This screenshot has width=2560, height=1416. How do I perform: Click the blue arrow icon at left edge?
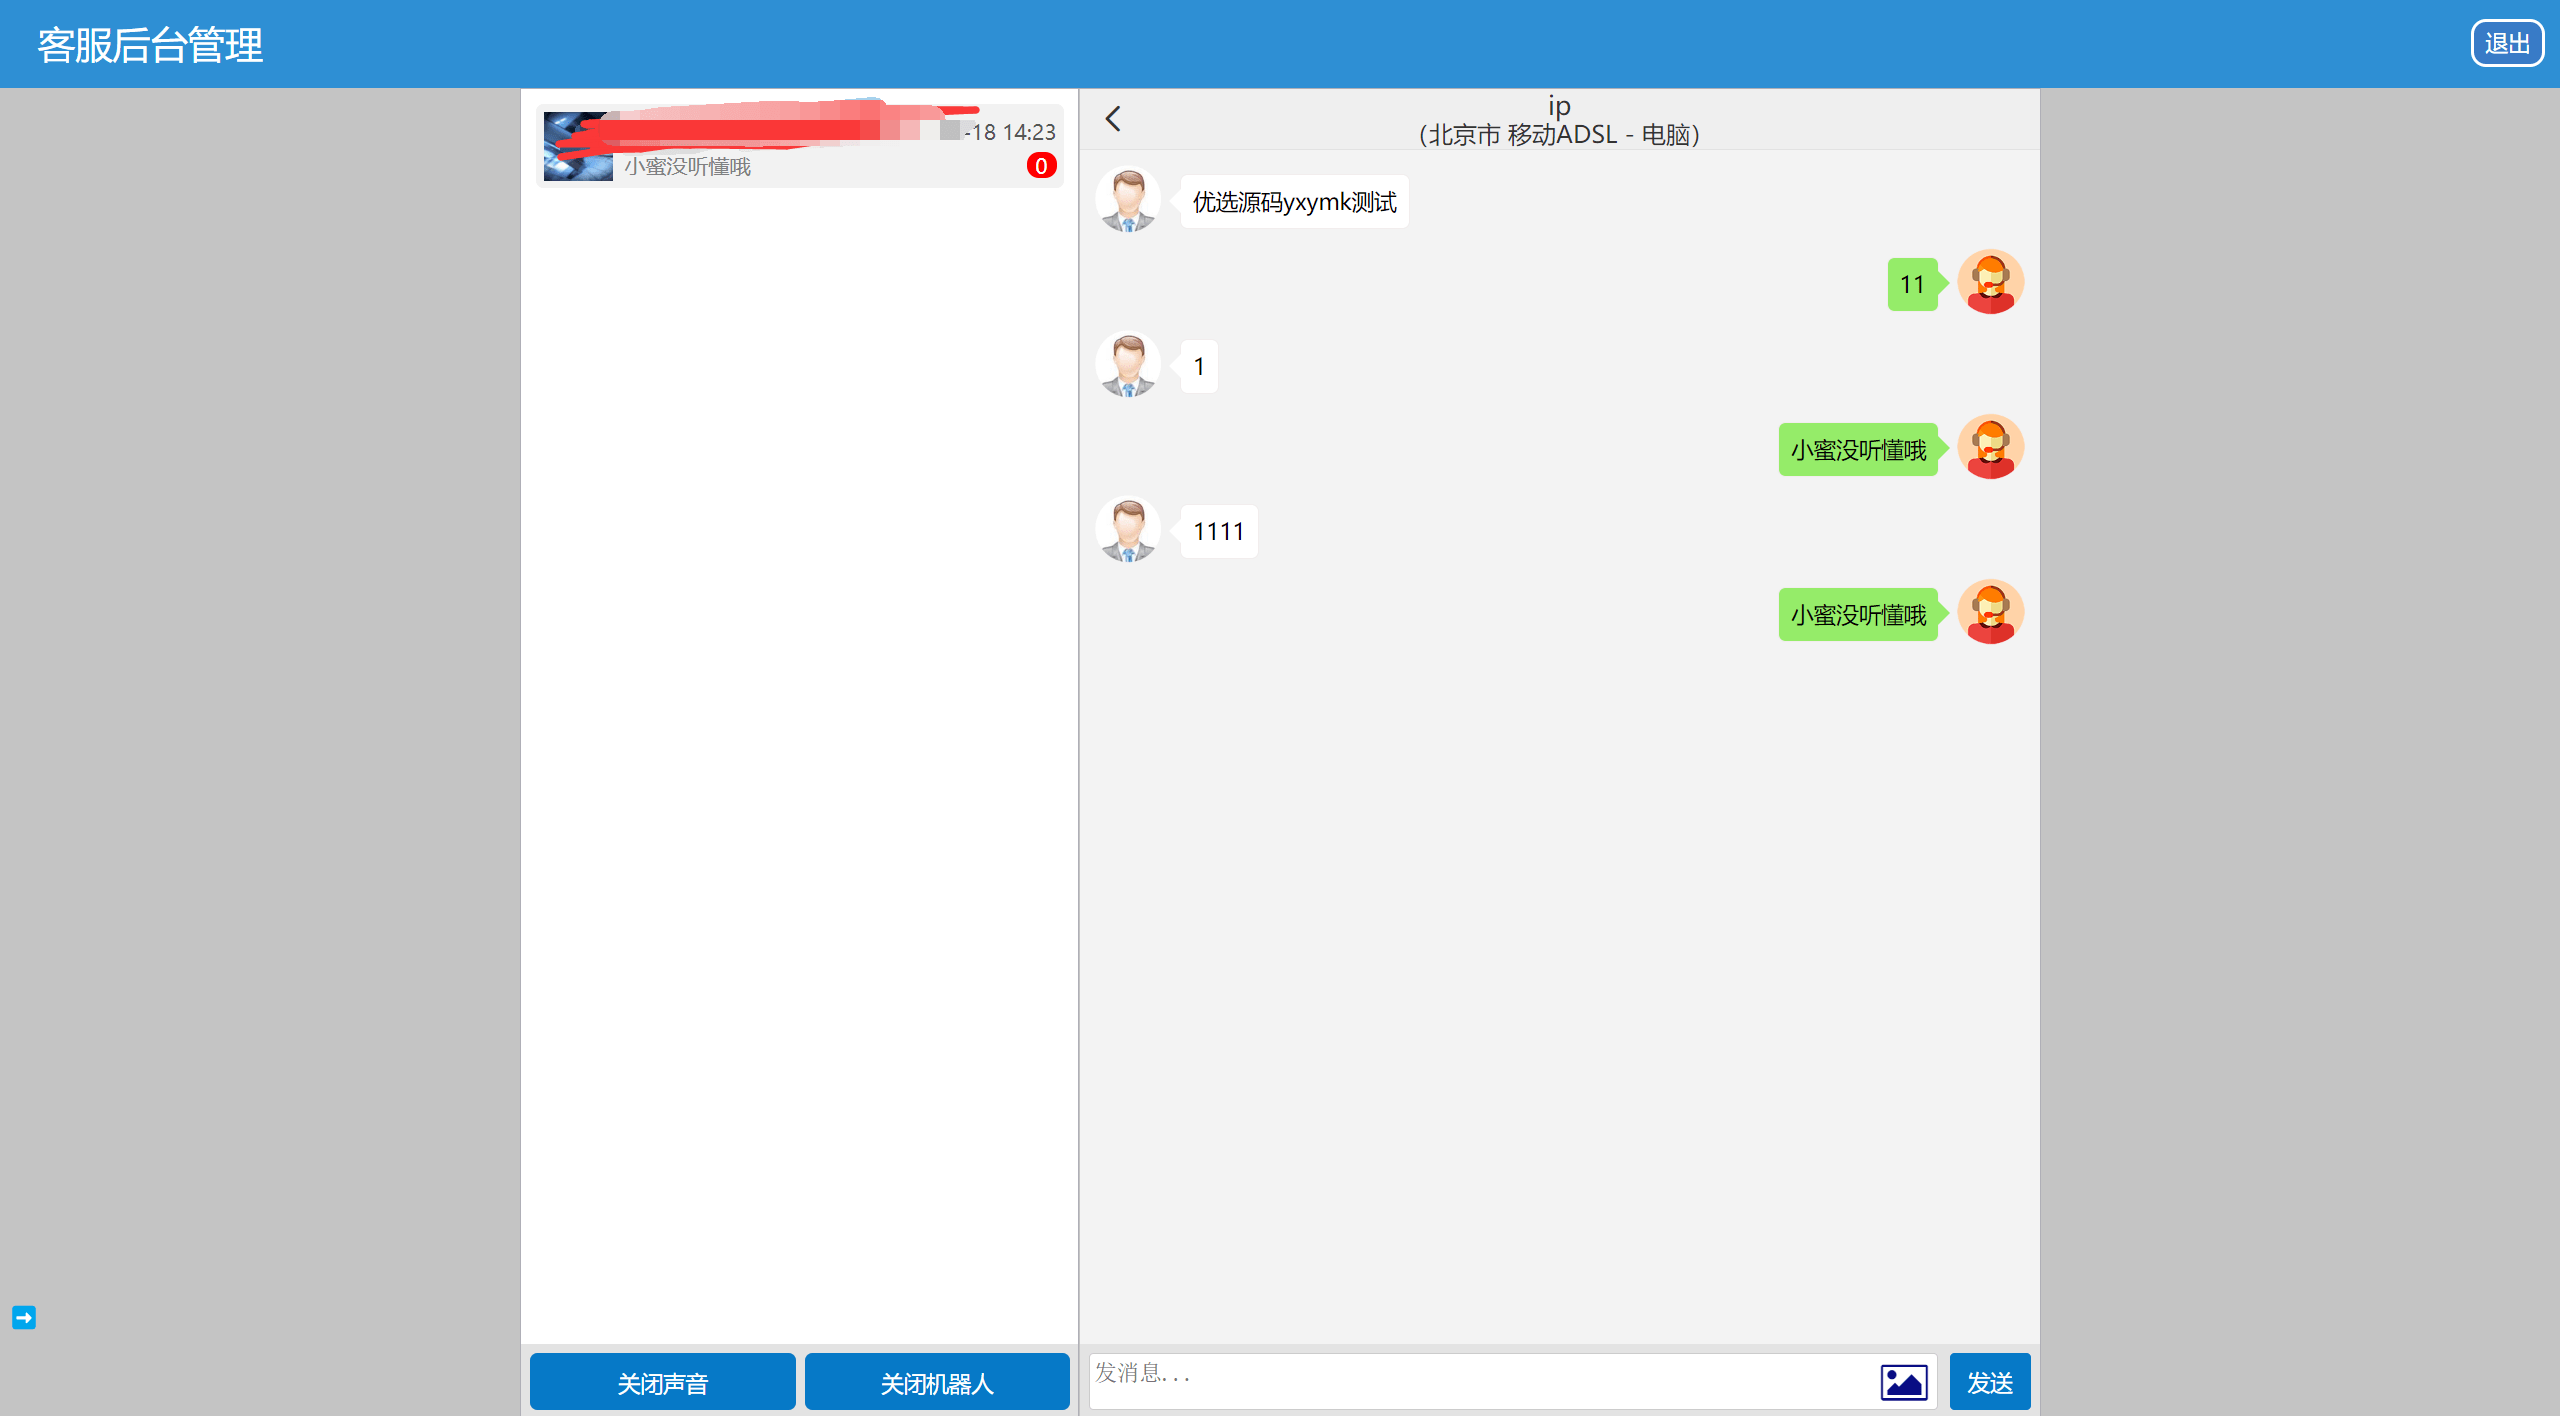(24, 1317)
